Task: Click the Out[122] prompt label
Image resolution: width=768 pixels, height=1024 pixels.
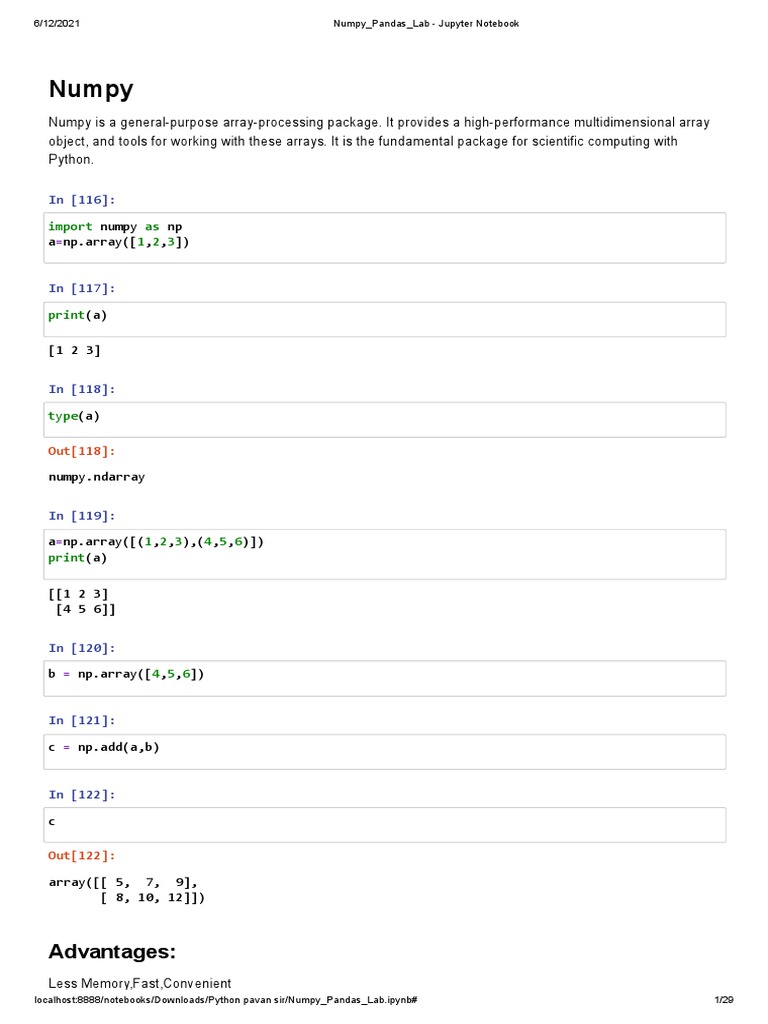Action: 82,856
